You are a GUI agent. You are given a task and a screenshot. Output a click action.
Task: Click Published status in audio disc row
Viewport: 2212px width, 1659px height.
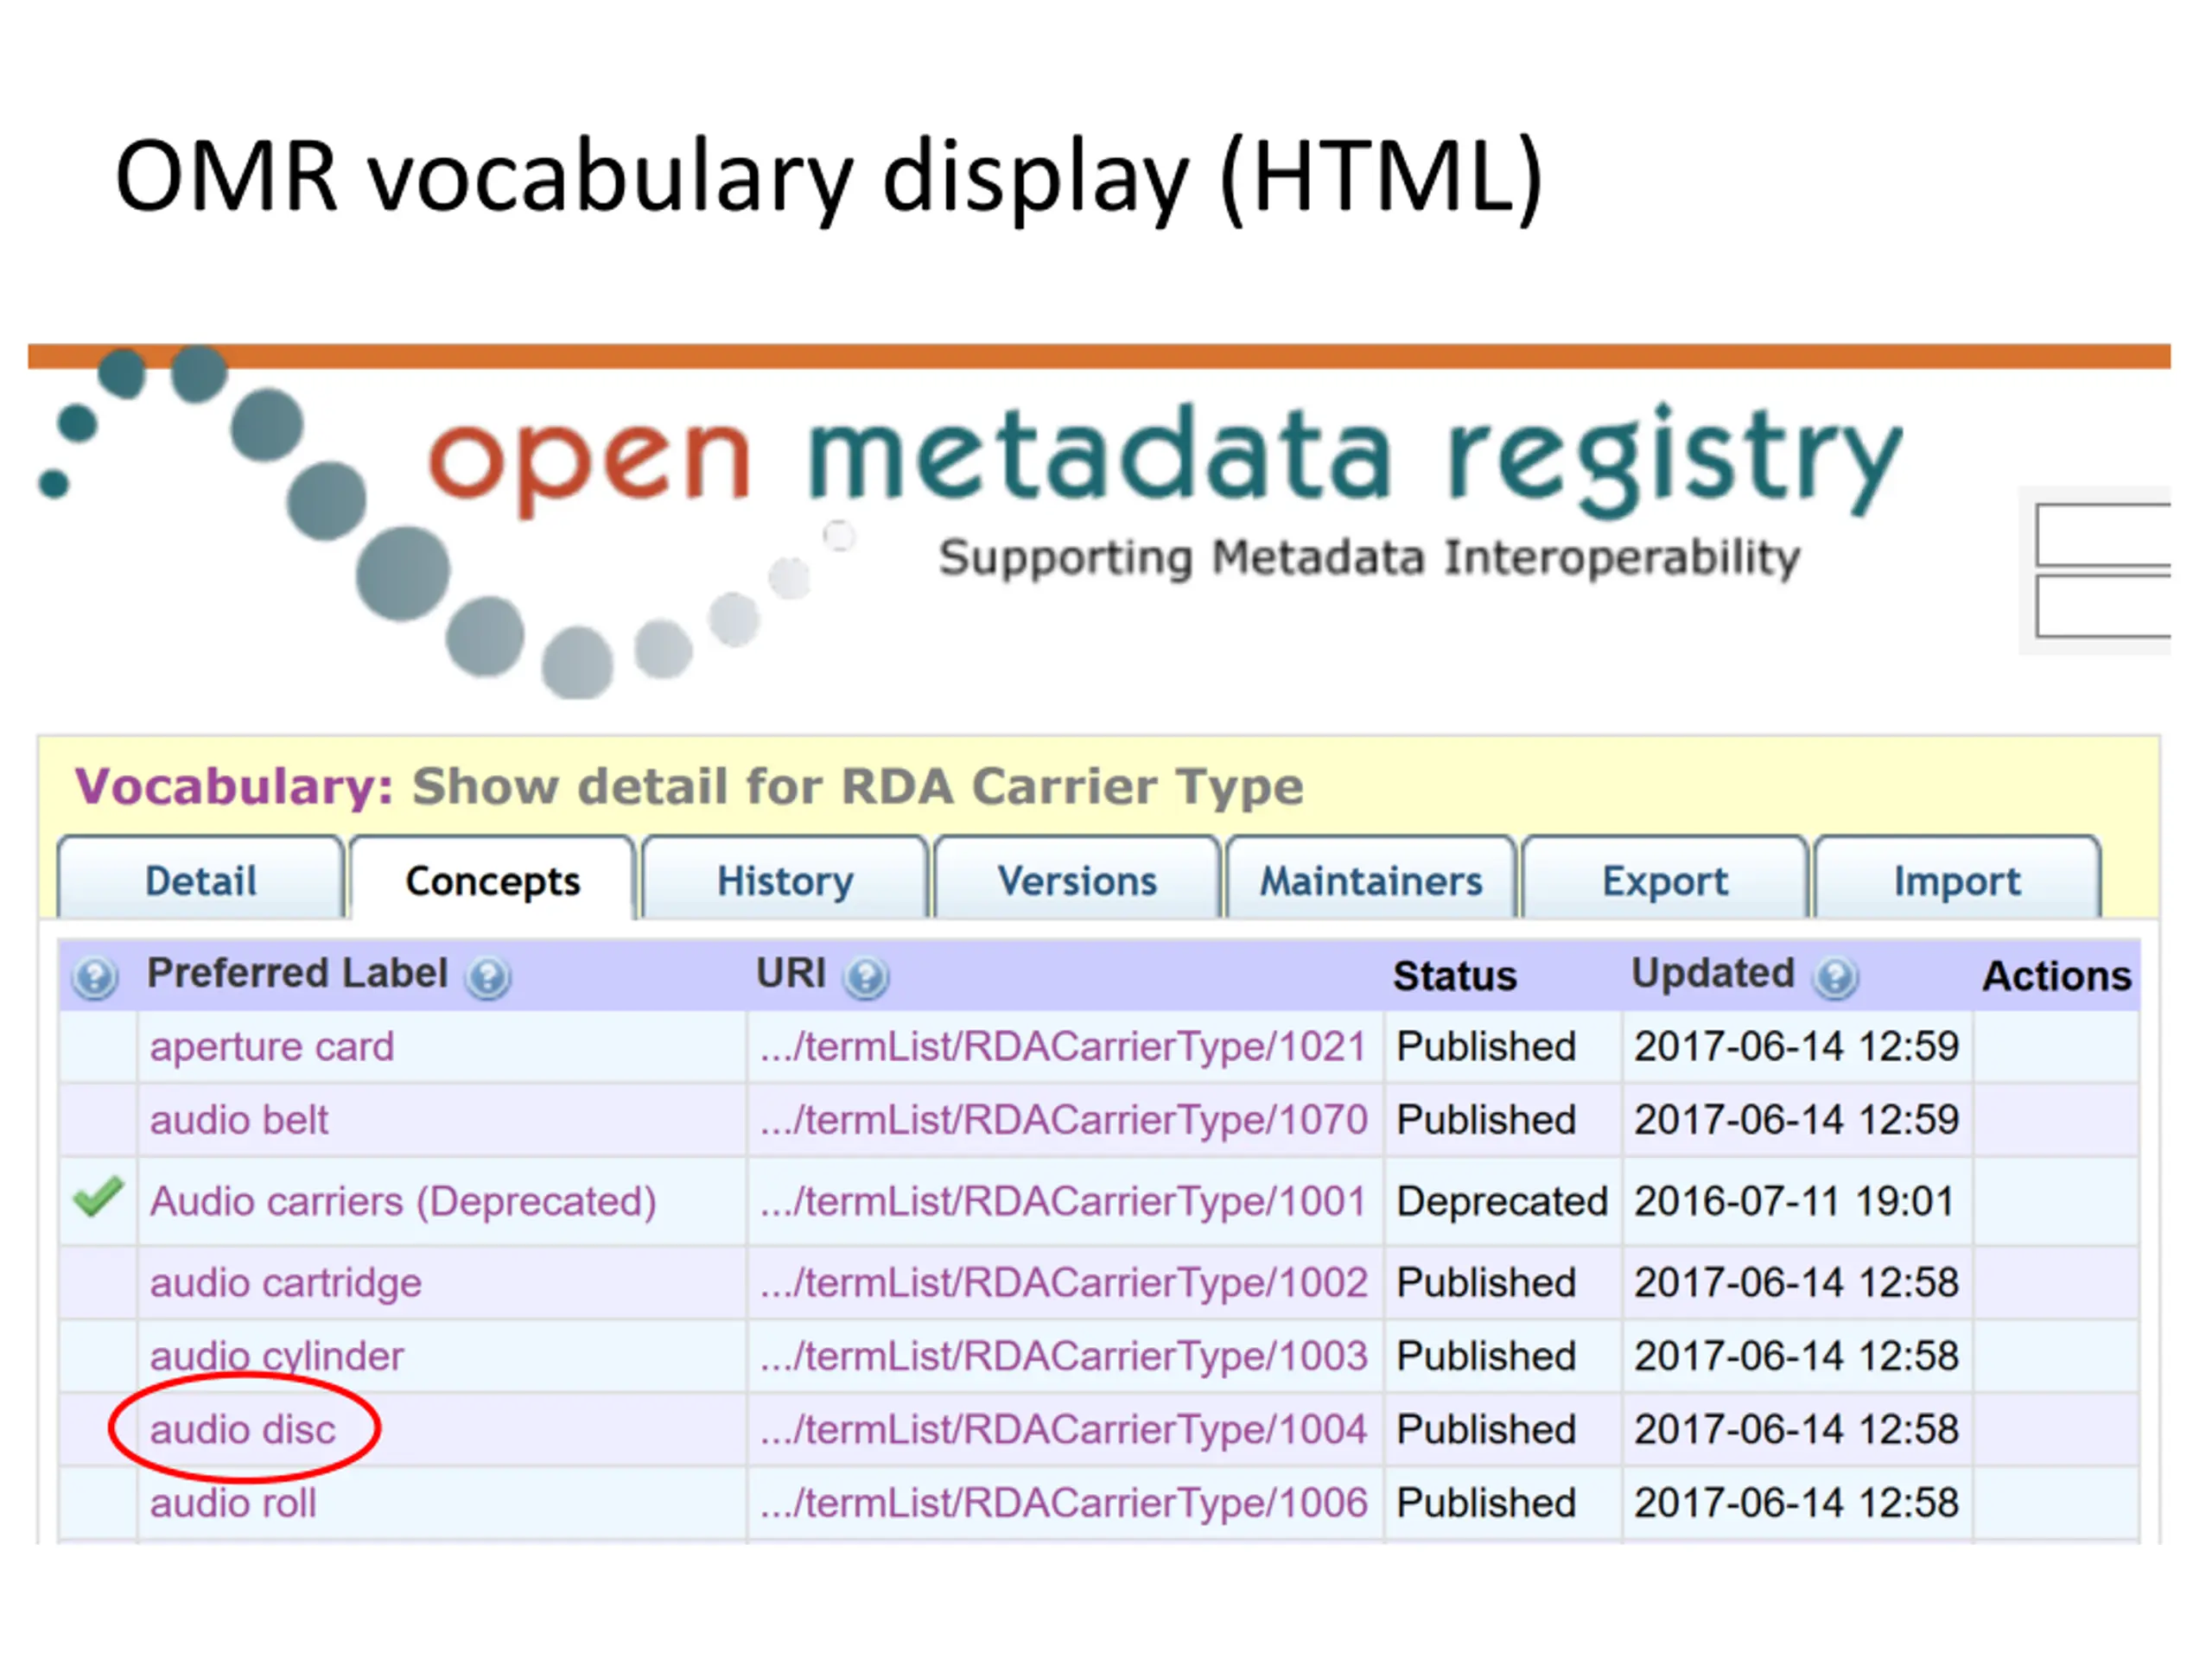[x=1486, y=1429]
